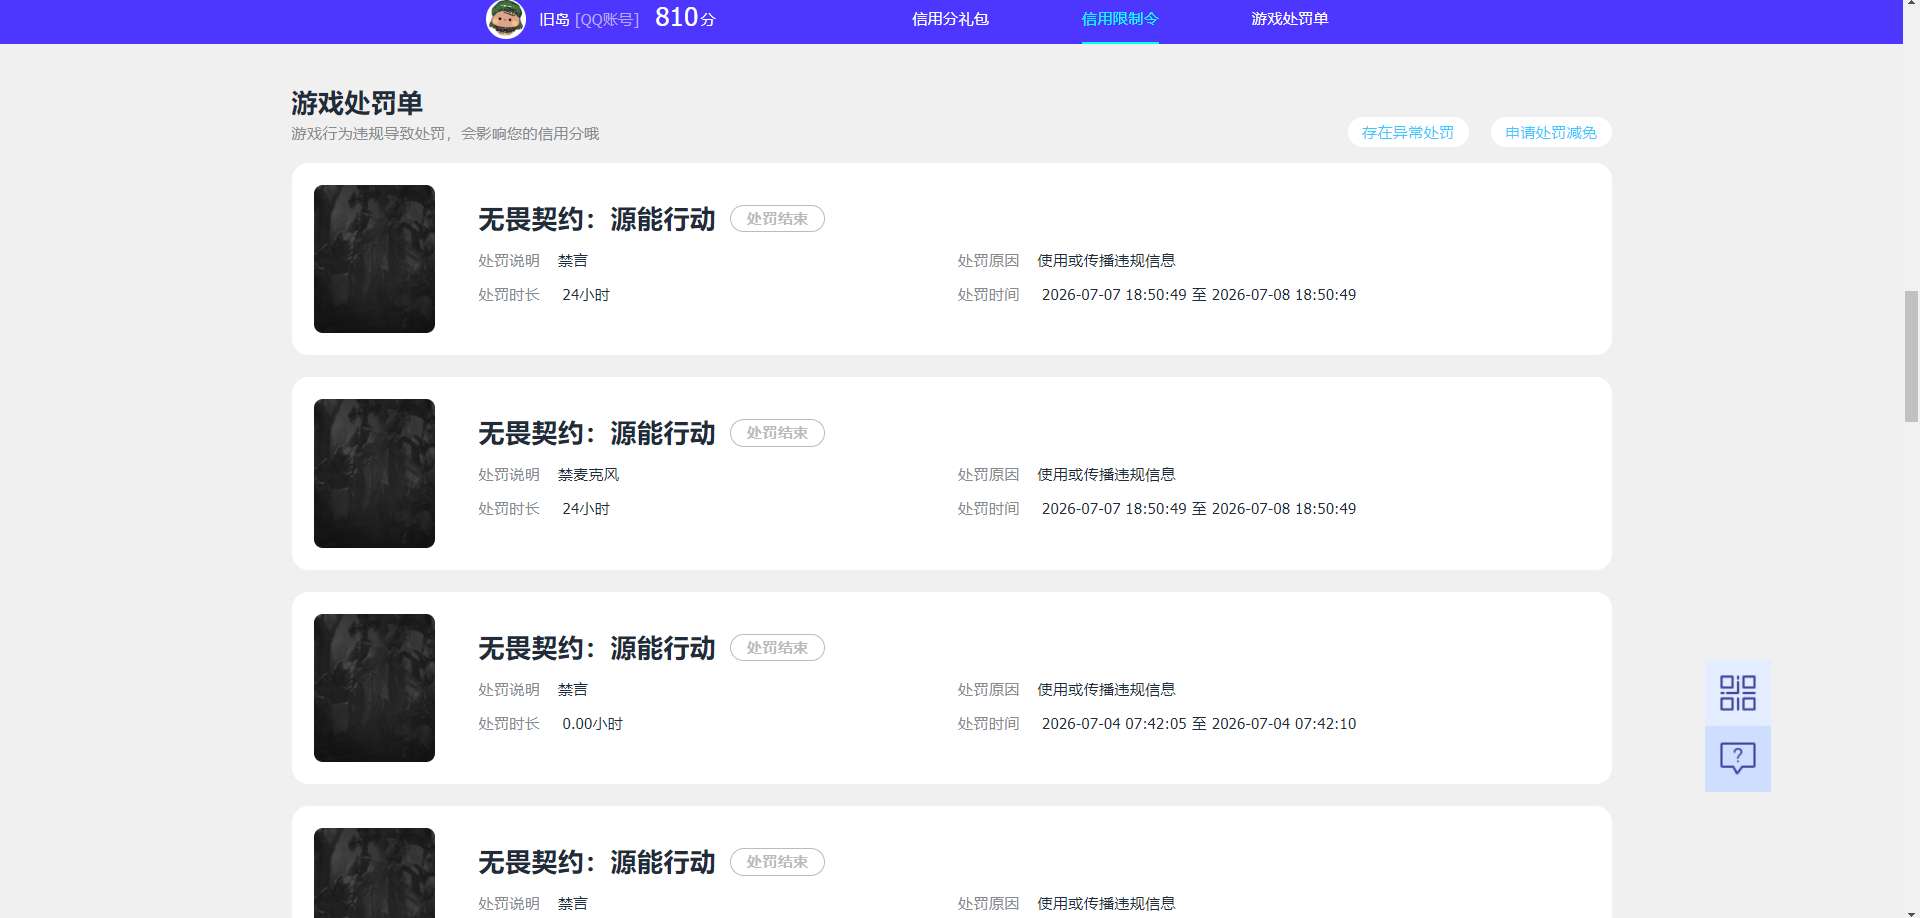The image size is (1920, 918).
Task: Click 处罚结束 badge on the 0.00小时 card
Action: (x=777, y=648)
